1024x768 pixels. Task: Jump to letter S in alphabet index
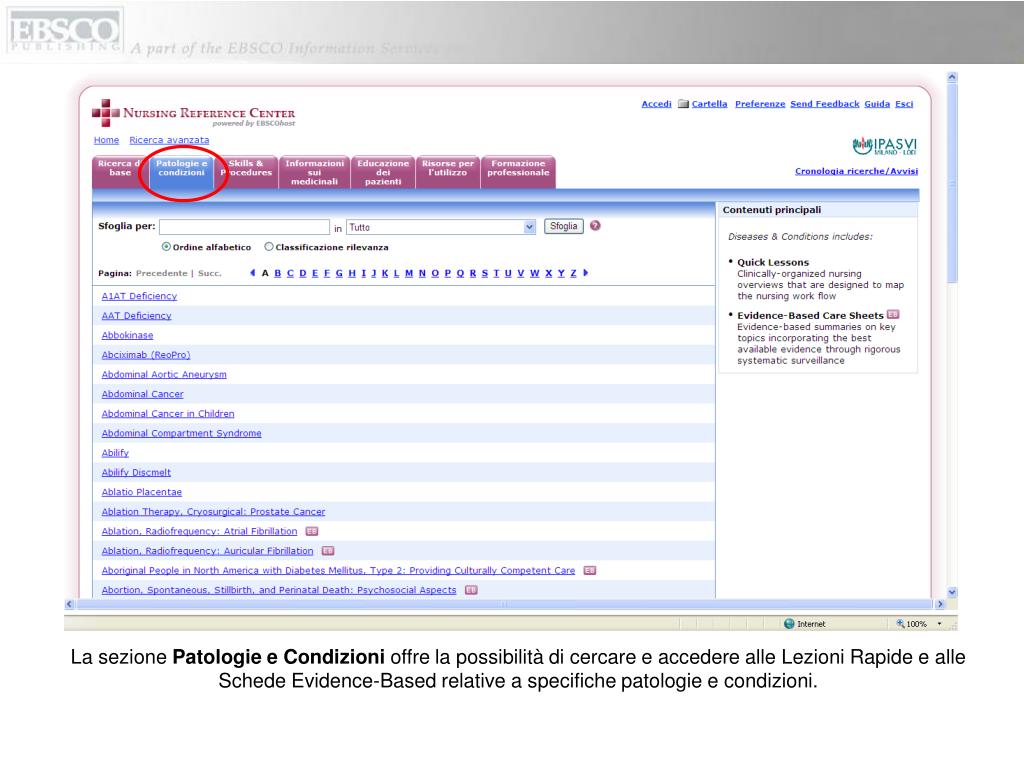(485, 273)
